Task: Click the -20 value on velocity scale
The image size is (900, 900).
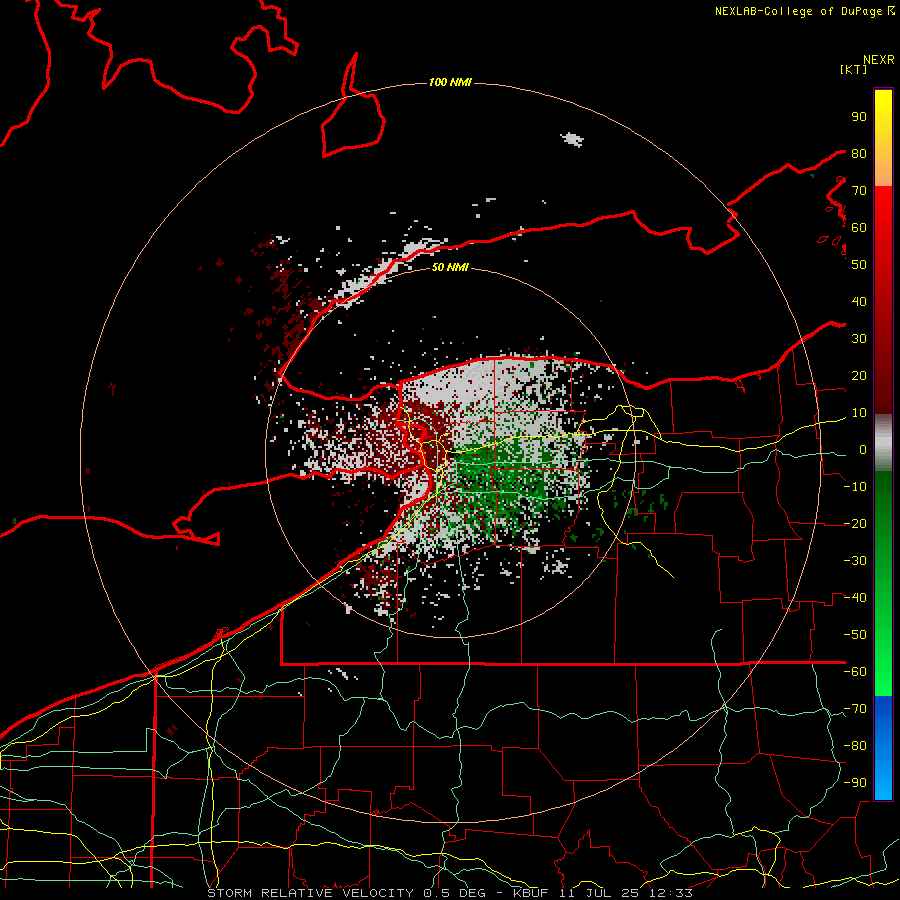Action: point(855,523)
